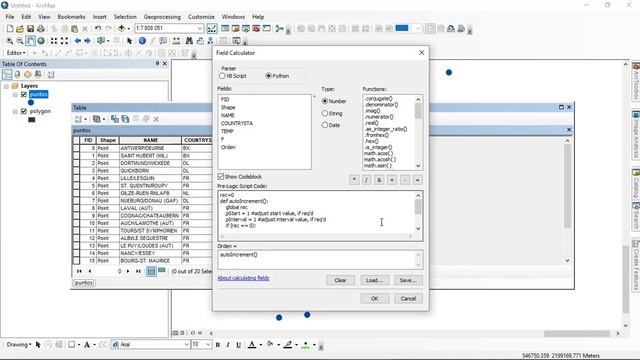
Task: Paste from clipboard in Standard toolbar
Action: point(74,29)
